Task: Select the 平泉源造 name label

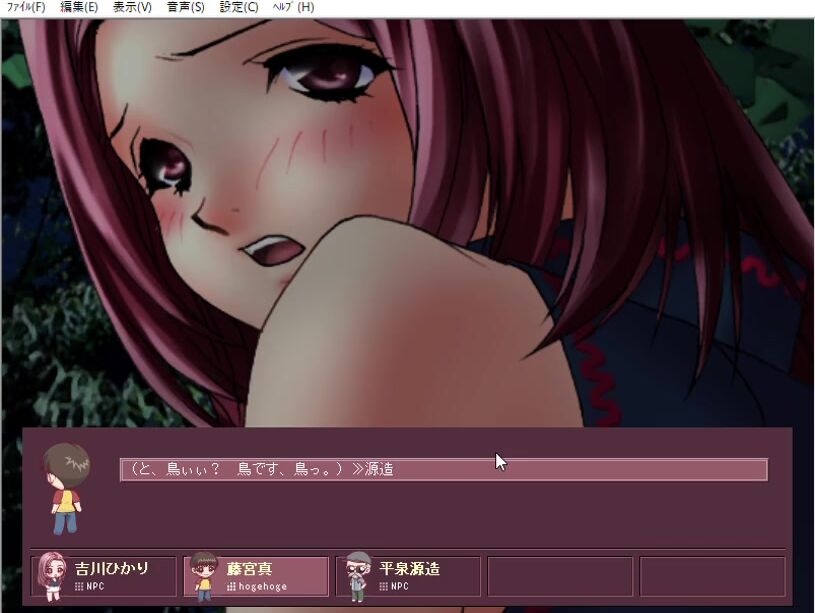Action: pyautogui.click(x=410, y=569)
